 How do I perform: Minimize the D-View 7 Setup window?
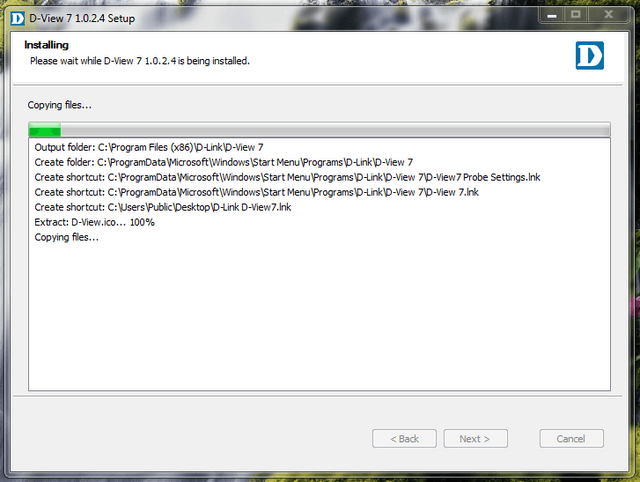click(x=552, y=15)
